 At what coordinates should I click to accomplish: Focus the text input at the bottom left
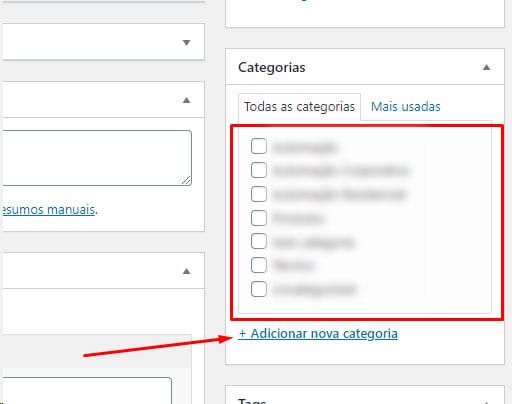87,391
